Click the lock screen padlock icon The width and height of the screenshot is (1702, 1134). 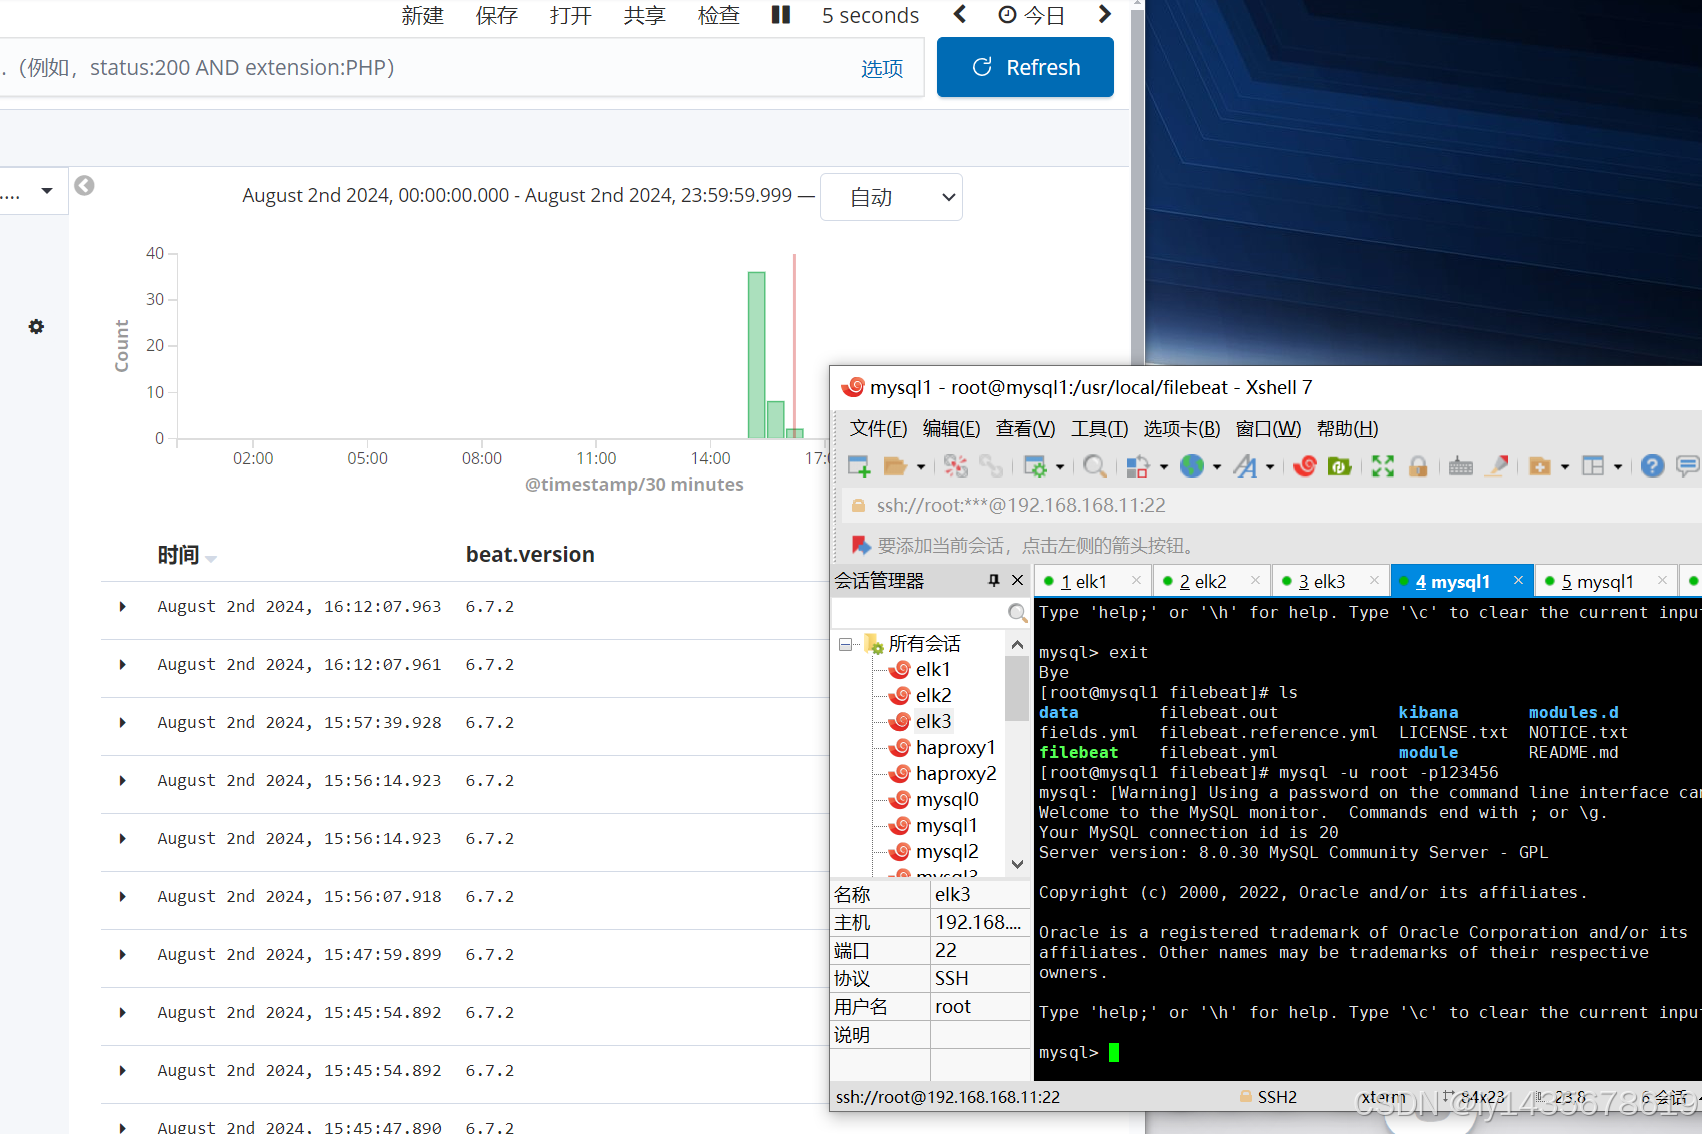(1418, 466)
